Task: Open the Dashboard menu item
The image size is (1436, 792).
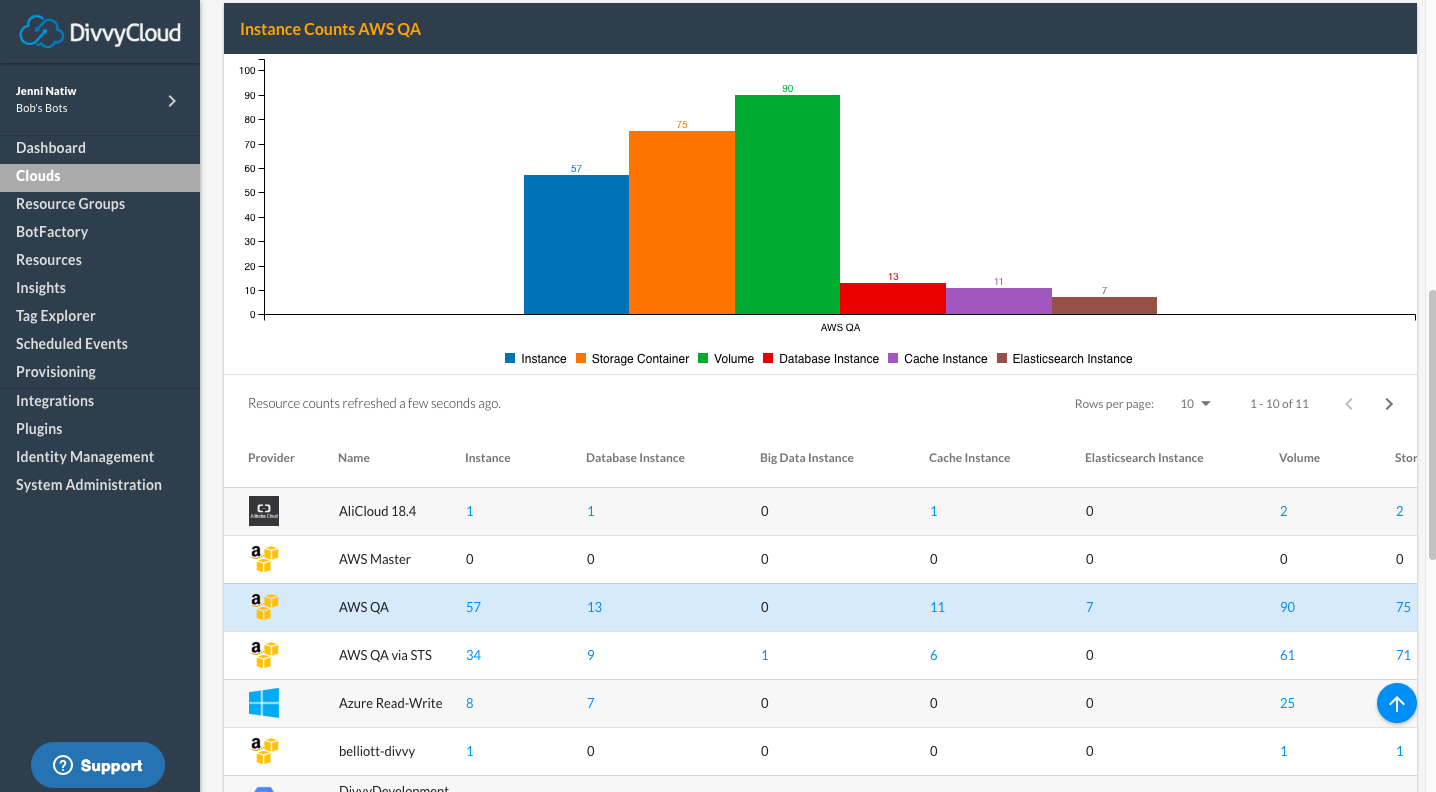Action: point(51,147)
